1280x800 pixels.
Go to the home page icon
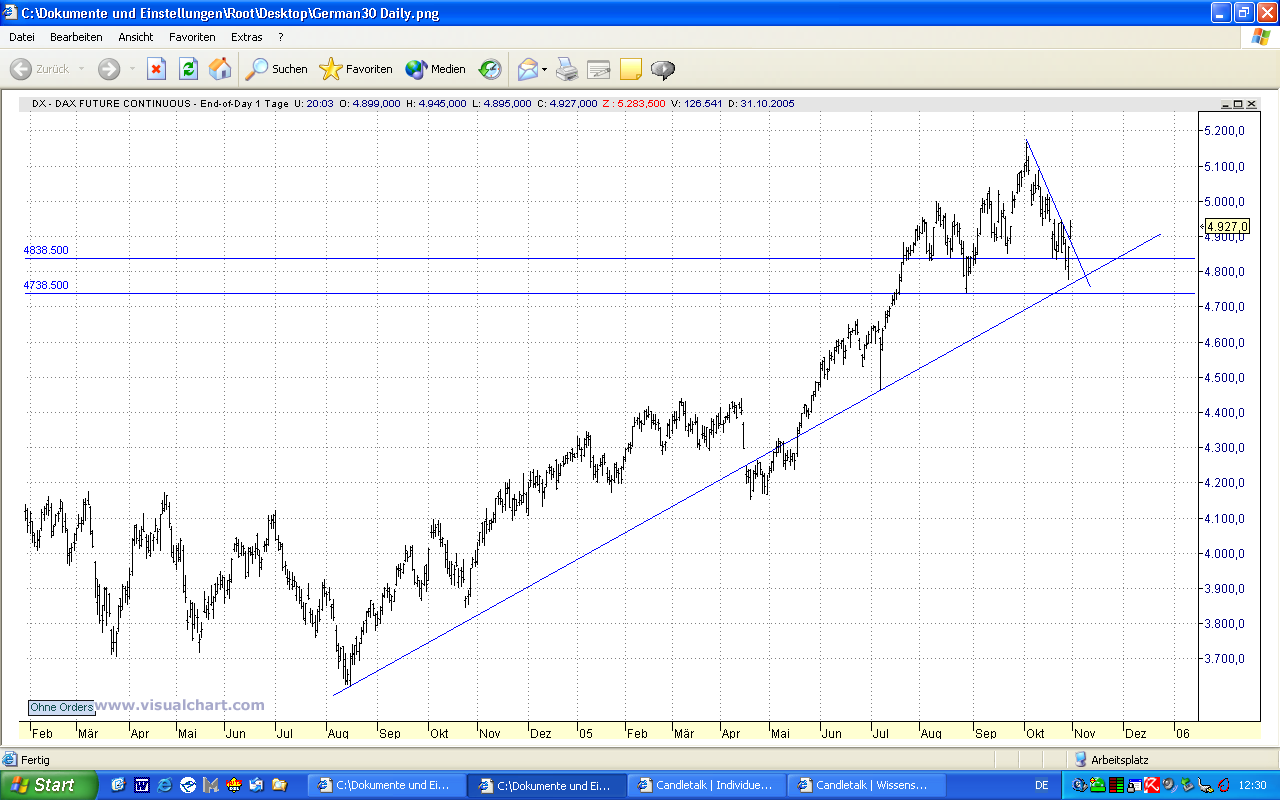click(220, 69)
